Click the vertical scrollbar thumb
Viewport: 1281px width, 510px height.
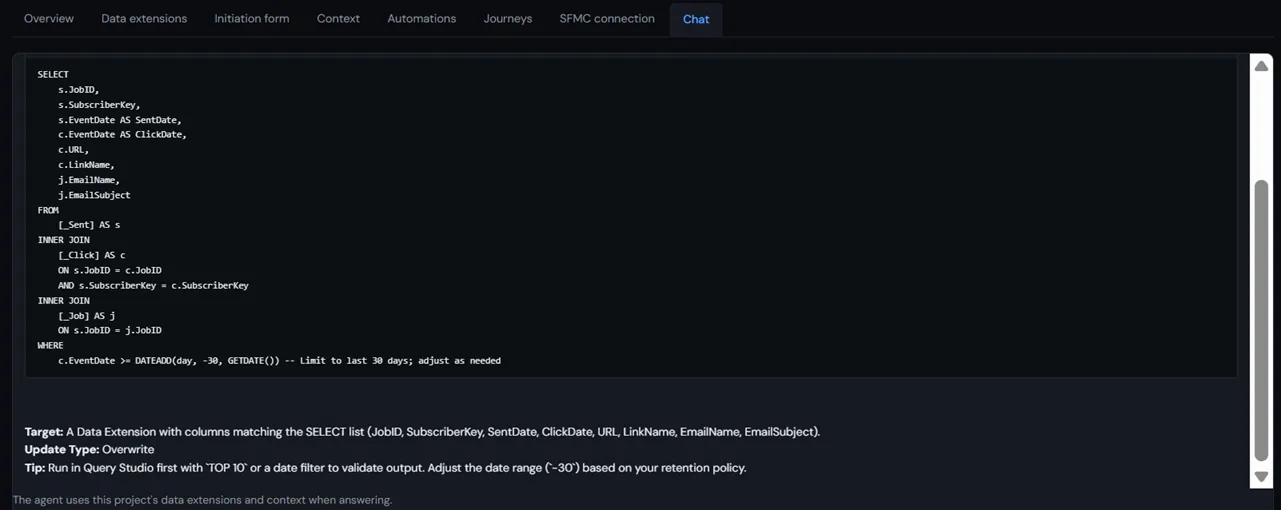(1261, 321)
